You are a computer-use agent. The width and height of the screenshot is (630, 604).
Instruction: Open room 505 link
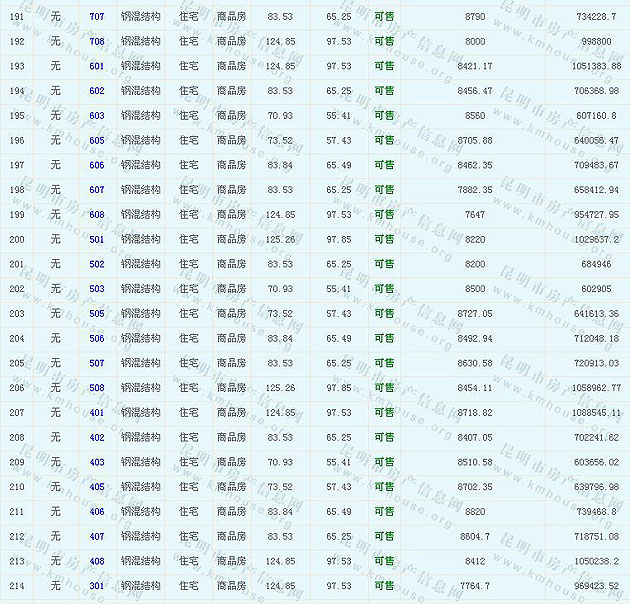pos(96,314)
